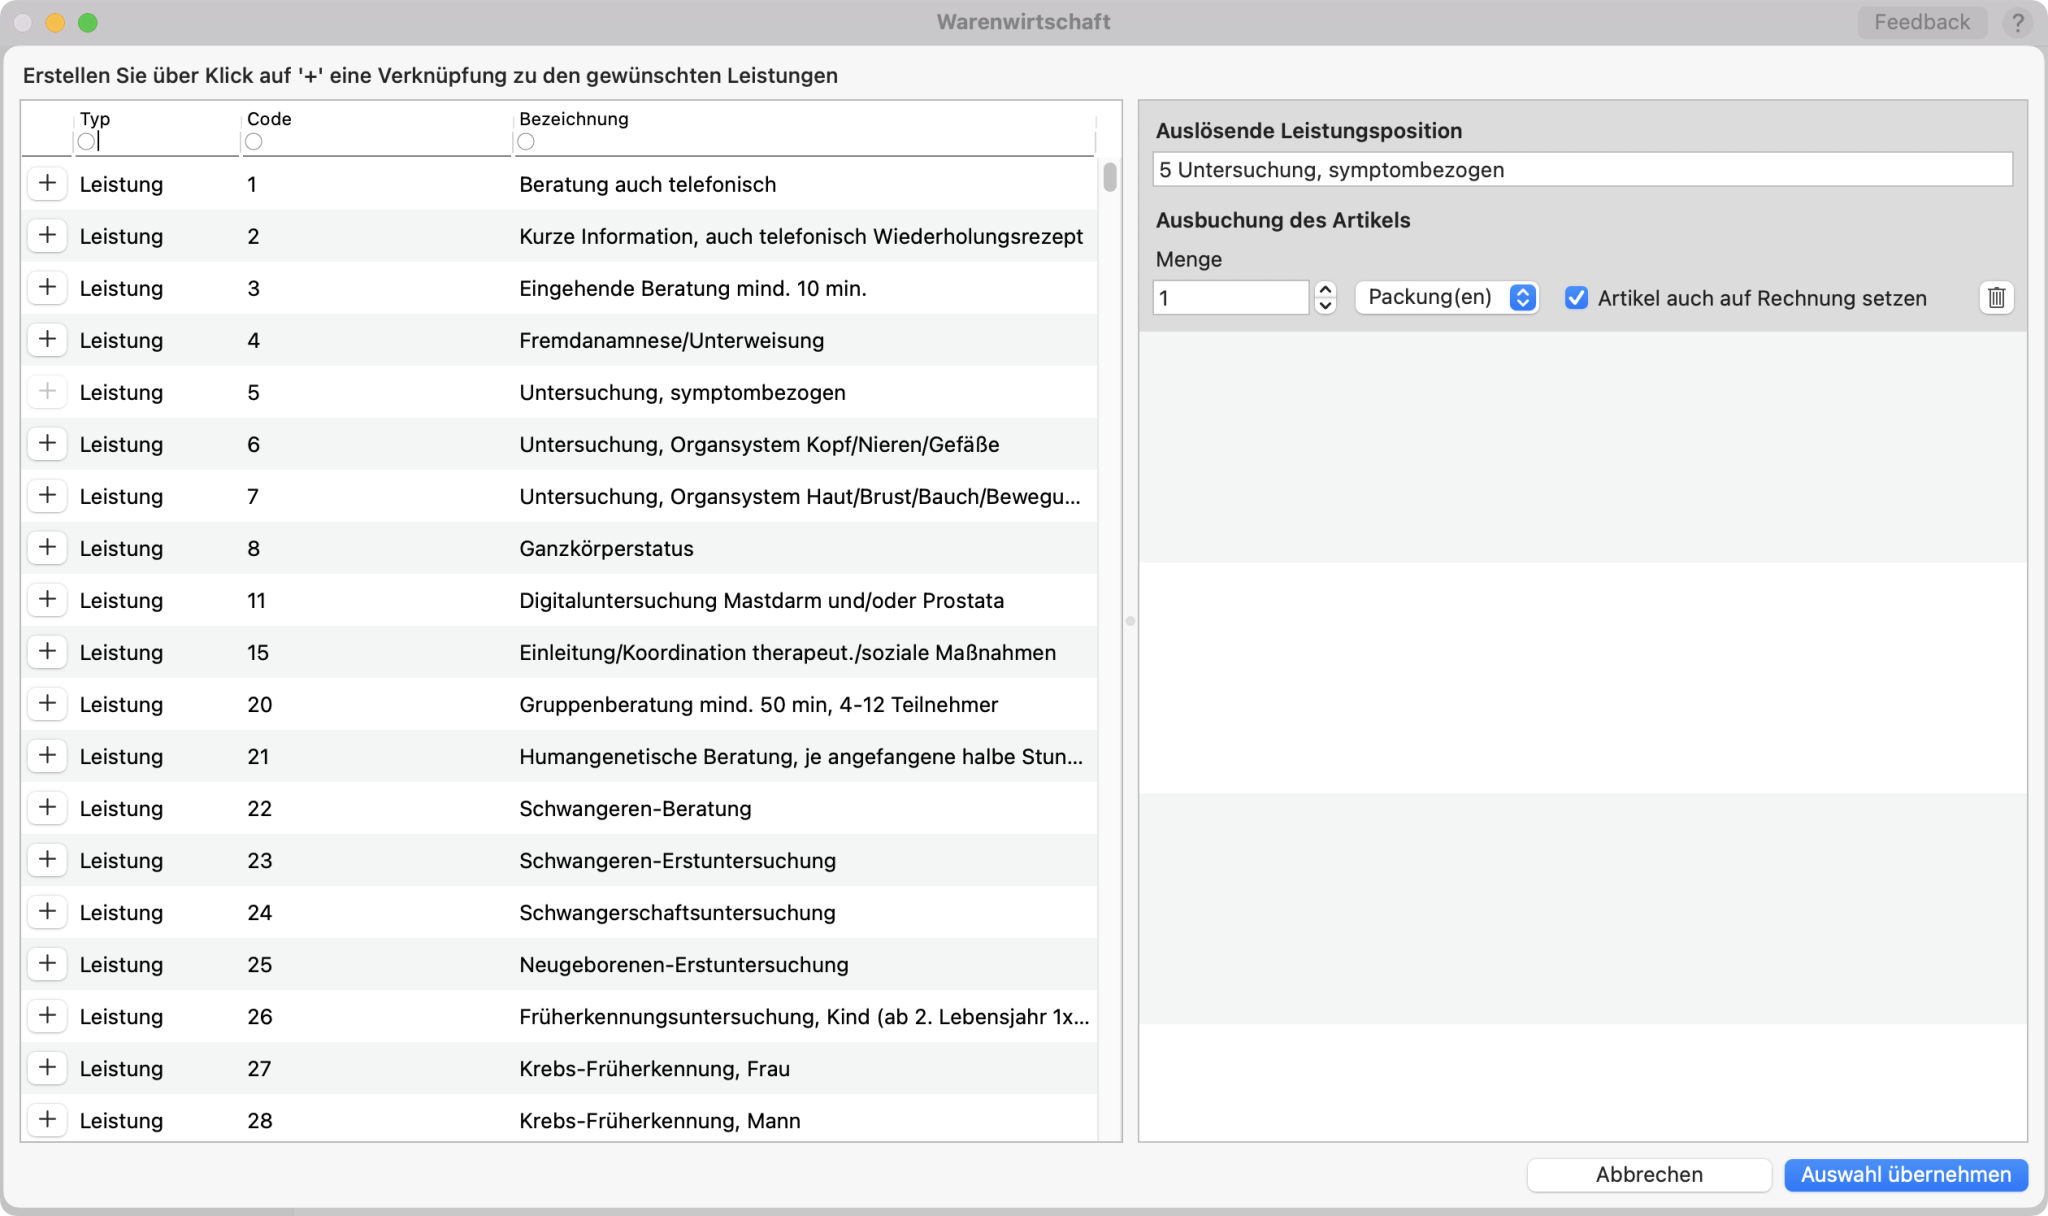Image resolution: width=2048 pixels, height=1216 pixels.
Task: Toggle 'Artikel auch auf Rechnung setzen' checkbox
Action: pyautogui.click(x=1578, y=298)
